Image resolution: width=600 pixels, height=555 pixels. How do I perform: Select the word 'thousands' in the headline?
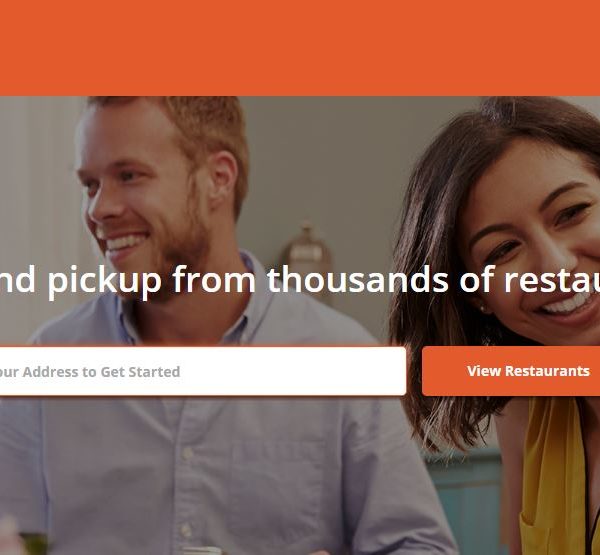[357, 279]
